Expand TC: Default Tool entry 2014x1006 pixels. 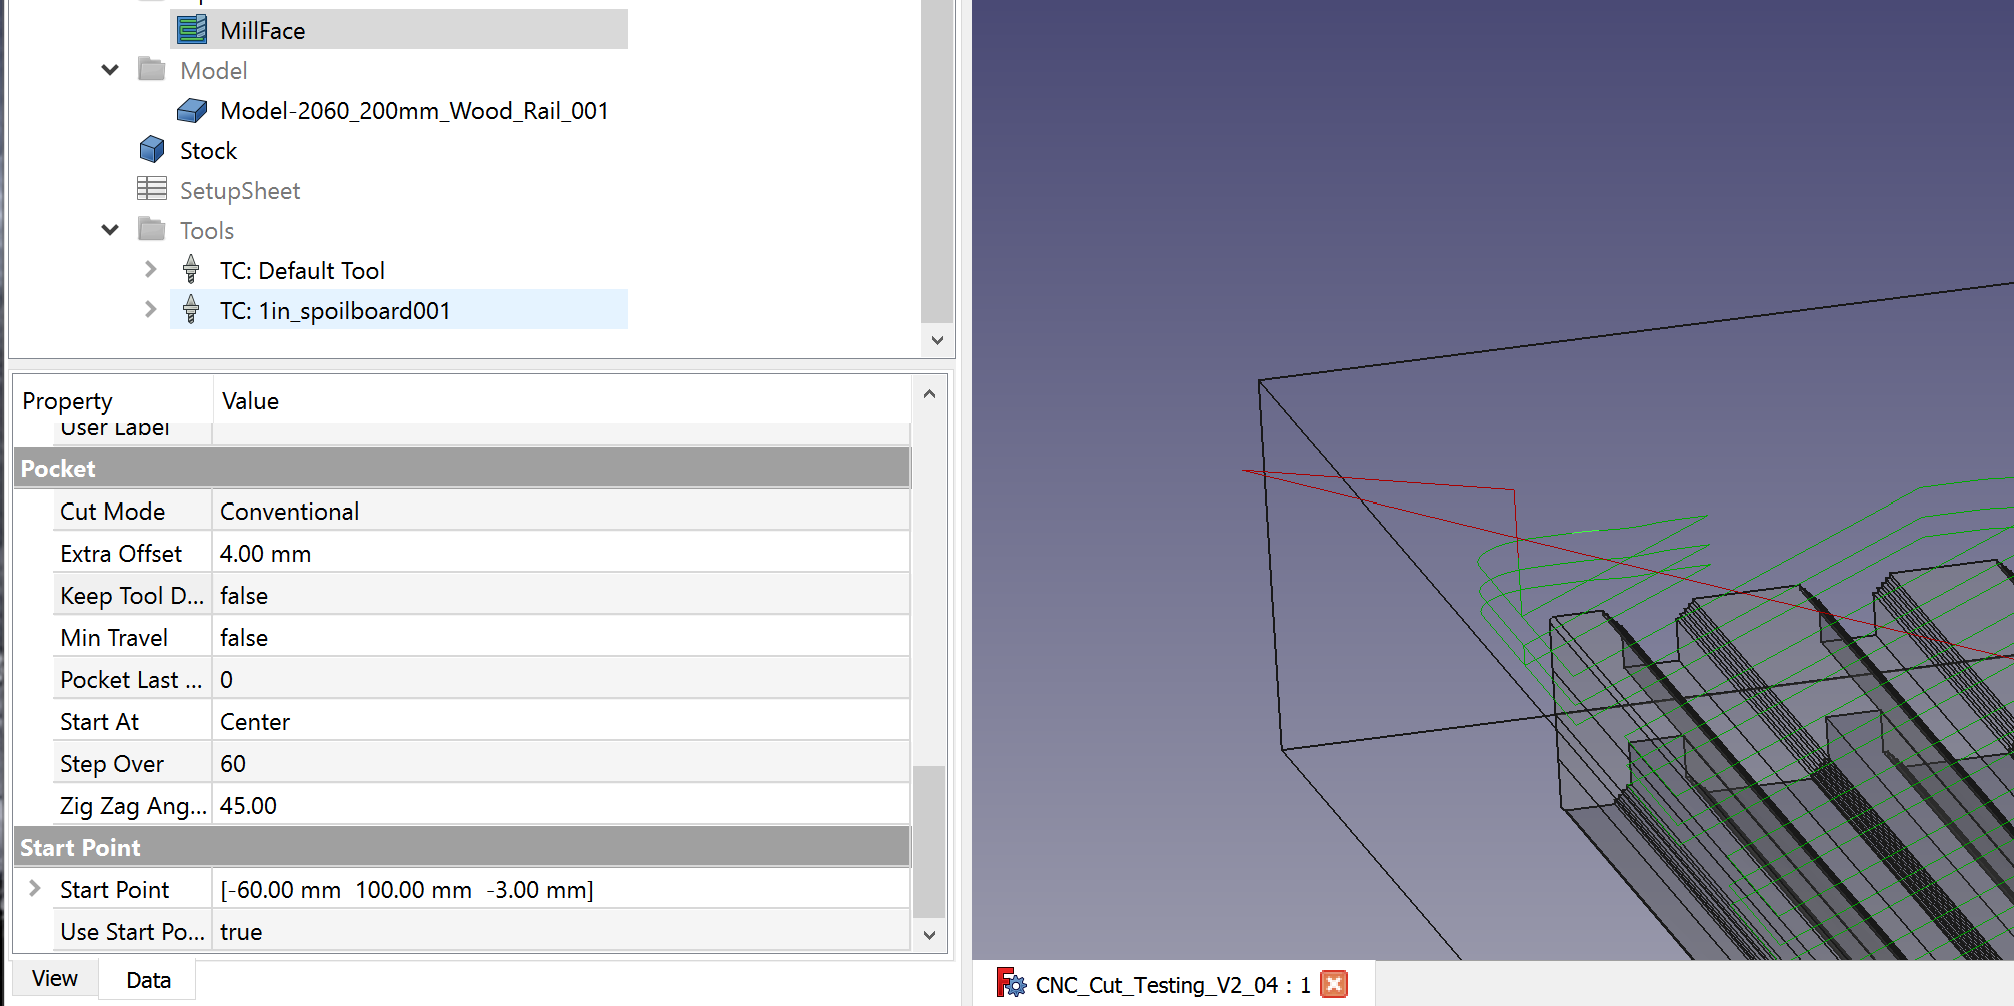[150, 269]
